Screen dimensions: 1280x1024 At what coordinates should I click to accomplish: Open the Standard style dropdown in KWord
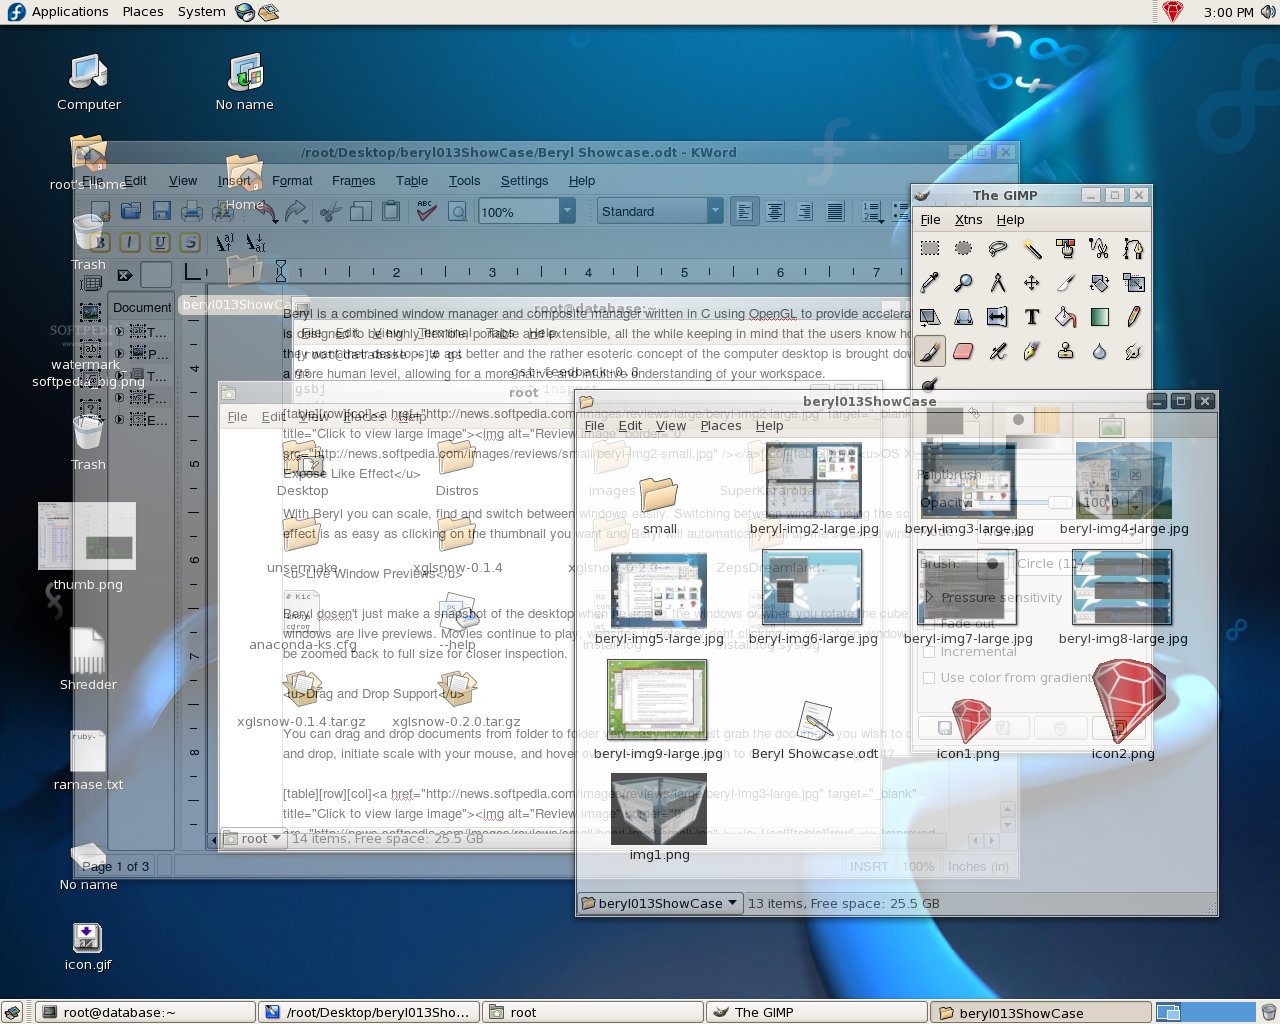click(715, 211)
